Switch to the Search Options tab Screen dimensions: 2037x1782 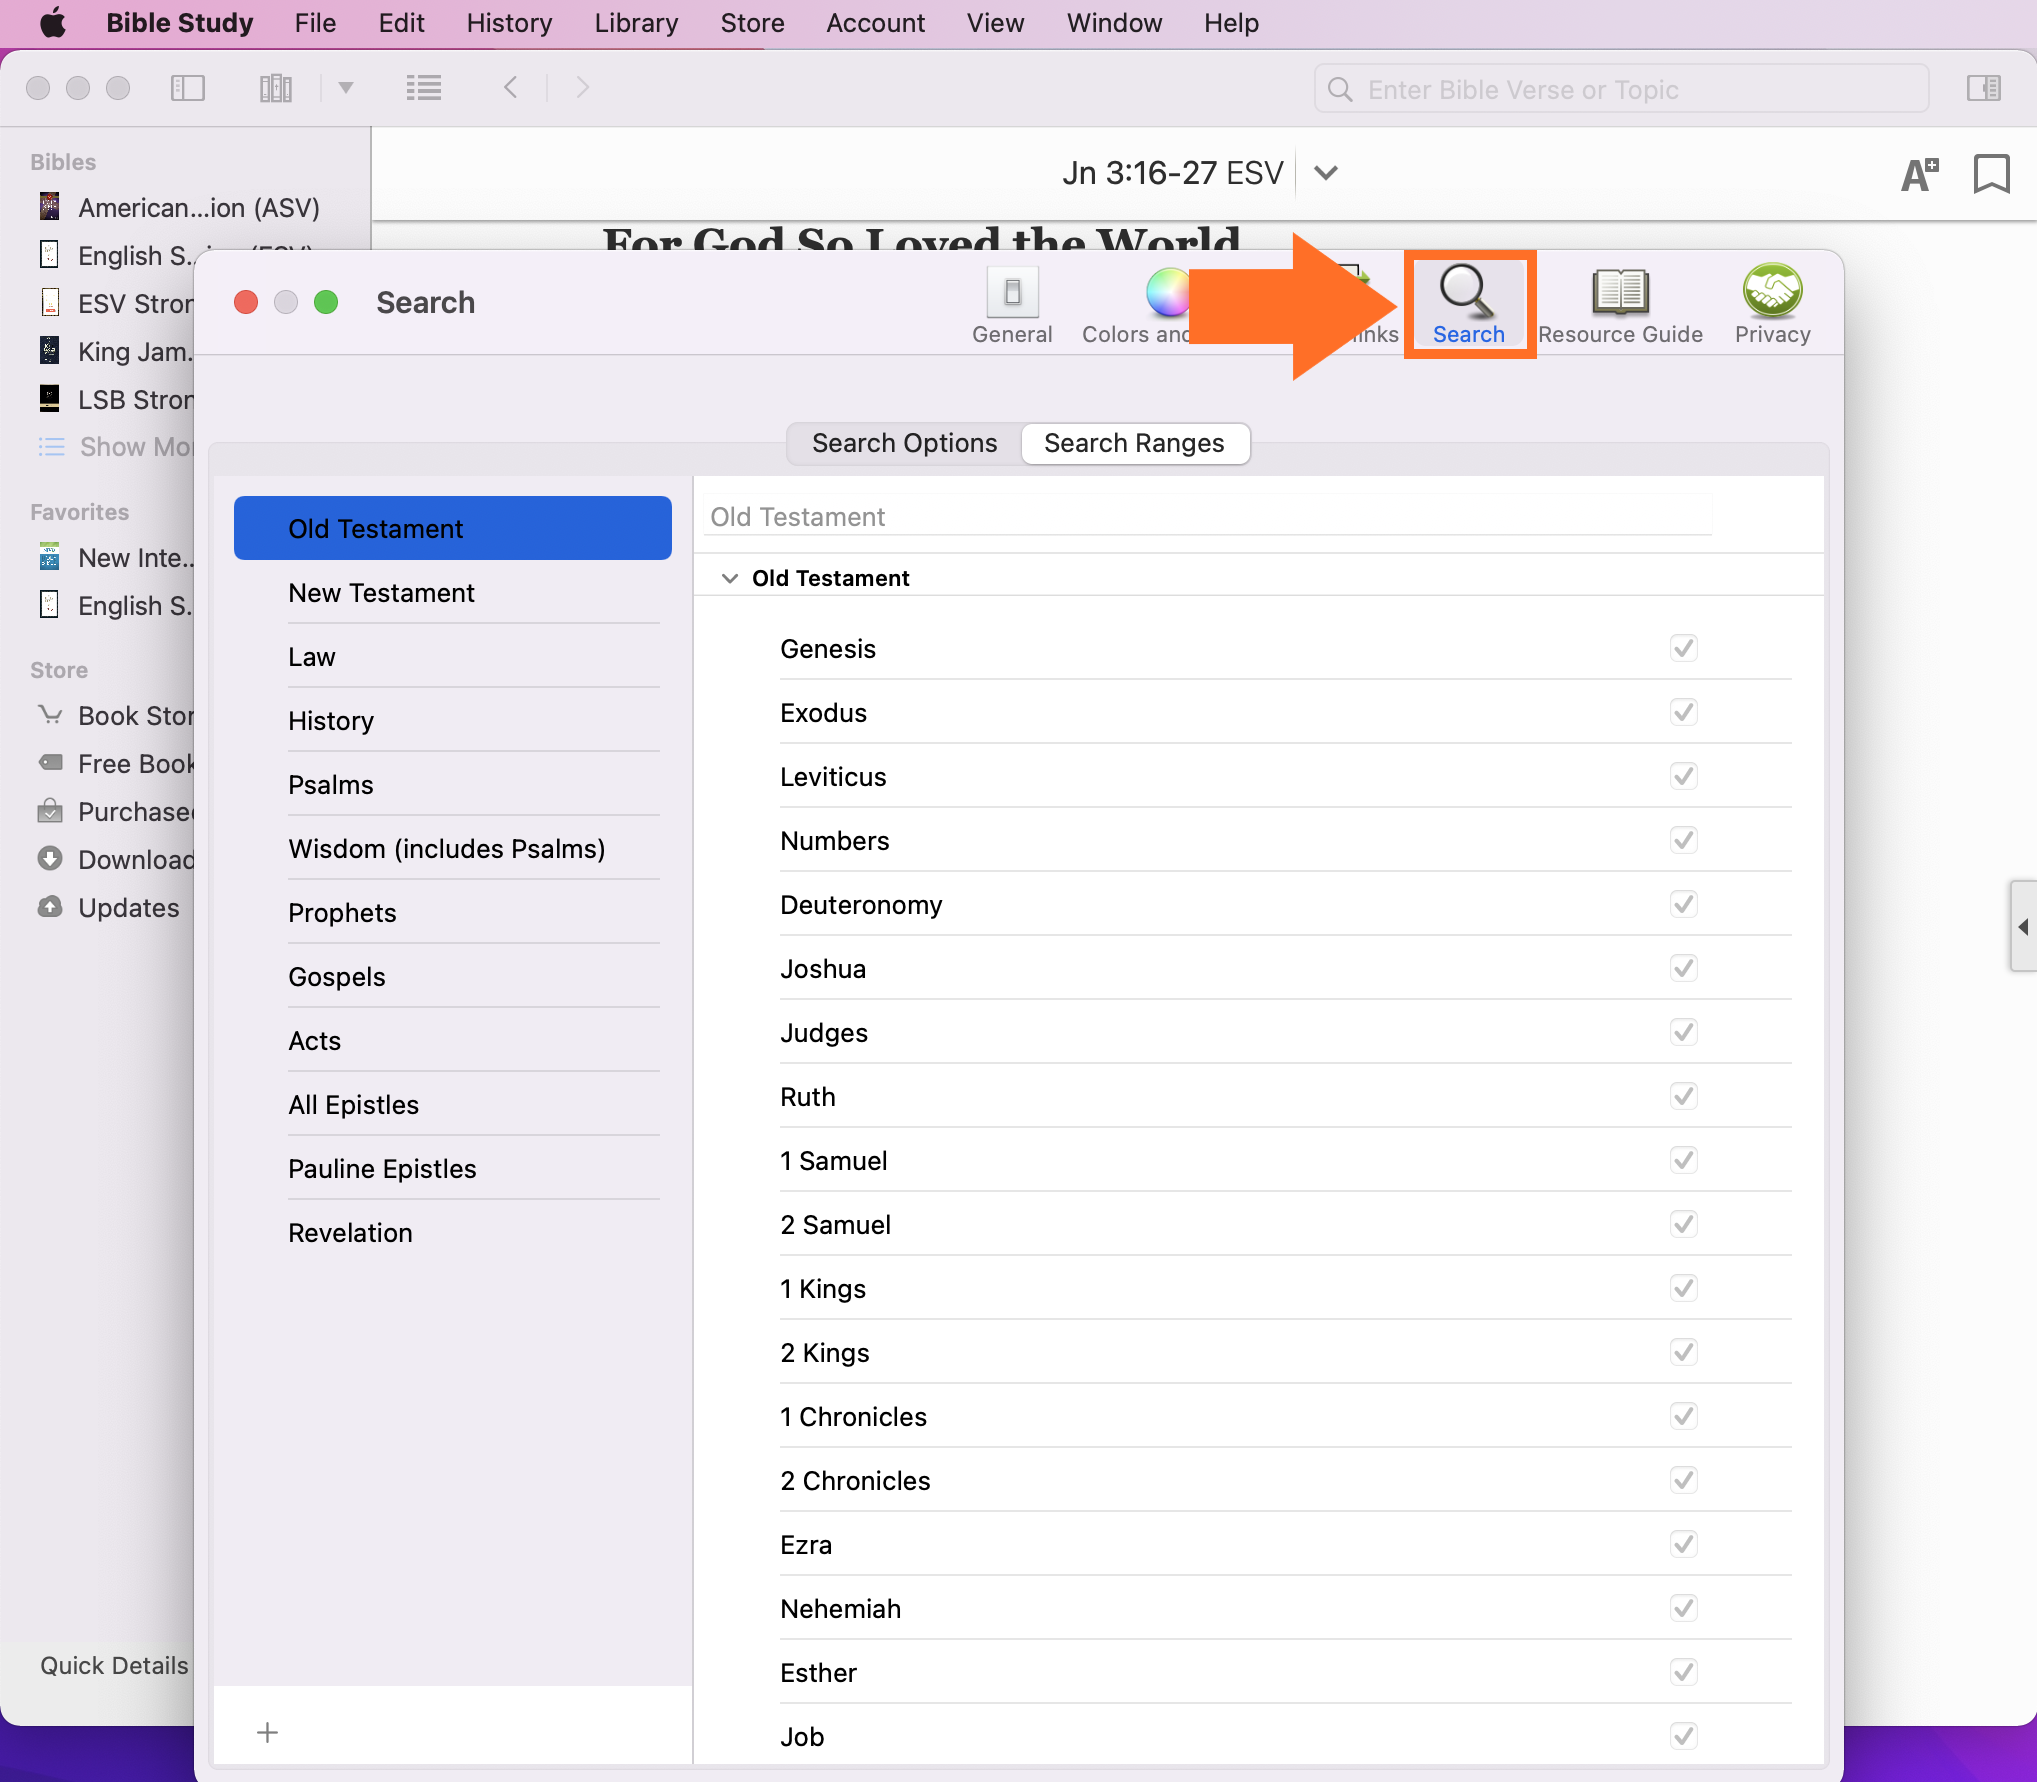pos(904,443)
